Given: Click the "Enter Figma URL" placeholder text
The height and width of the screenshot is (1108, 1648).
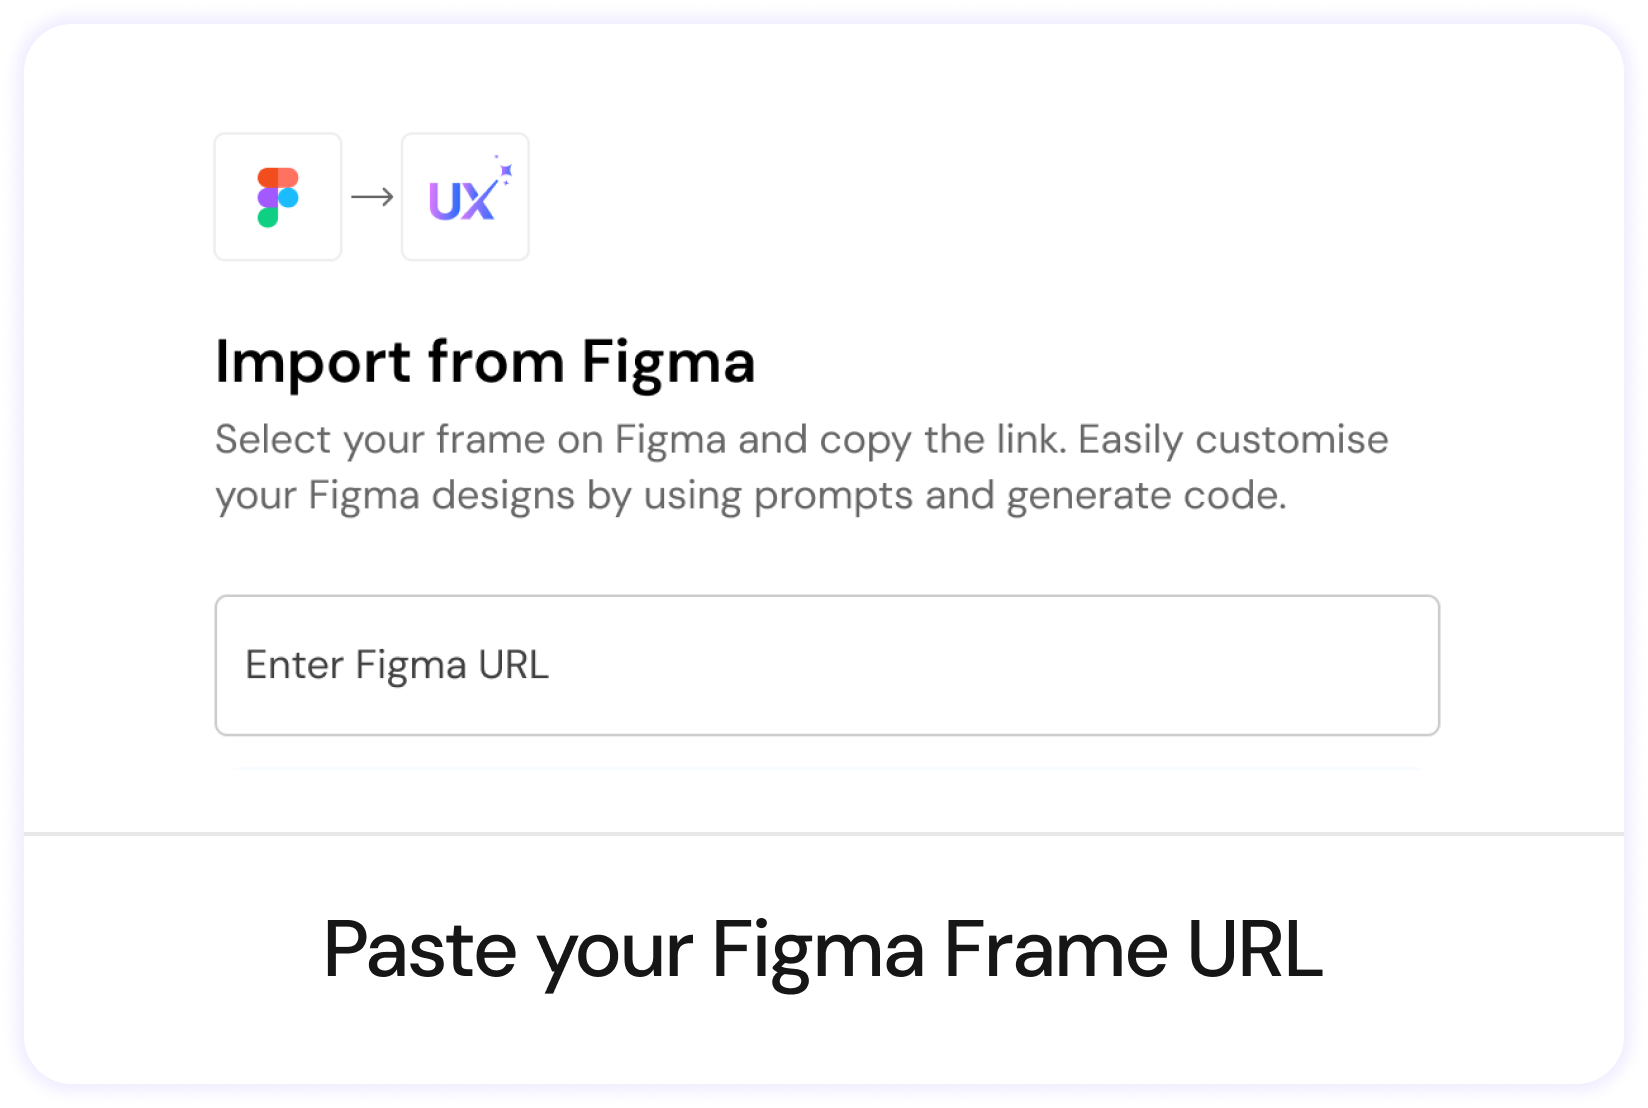Looking at the screenshot, I should (x=397, y=665).
